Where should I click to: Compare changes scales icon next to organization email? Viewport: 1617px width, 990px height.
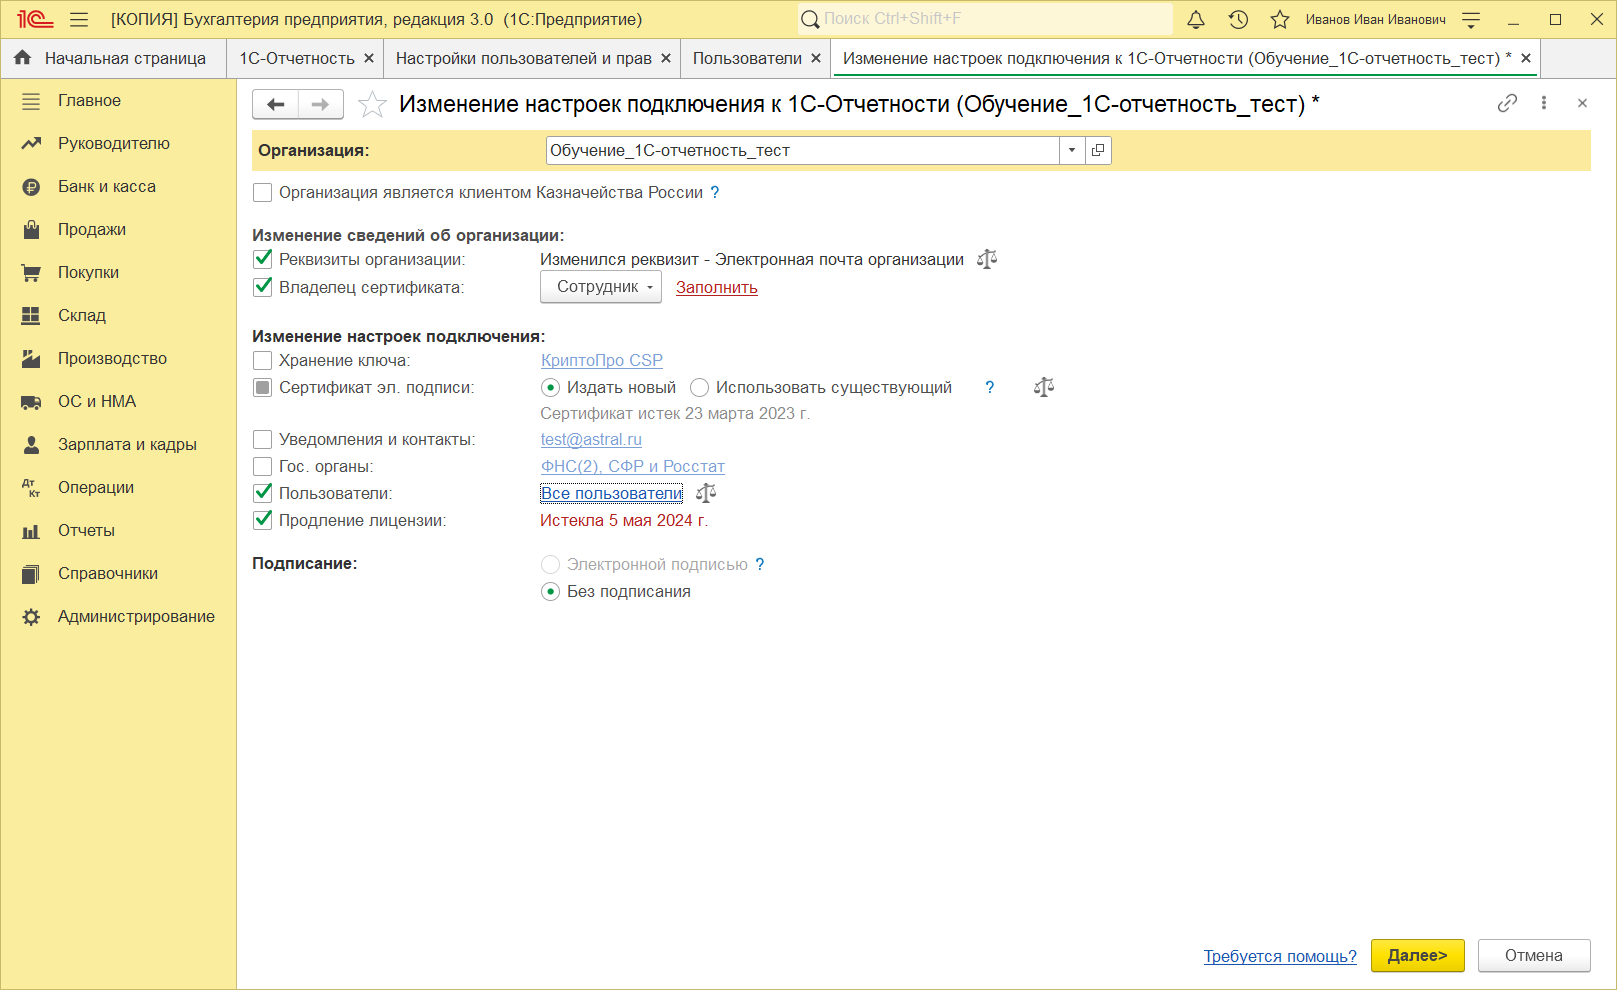click(x=987, y=259)
